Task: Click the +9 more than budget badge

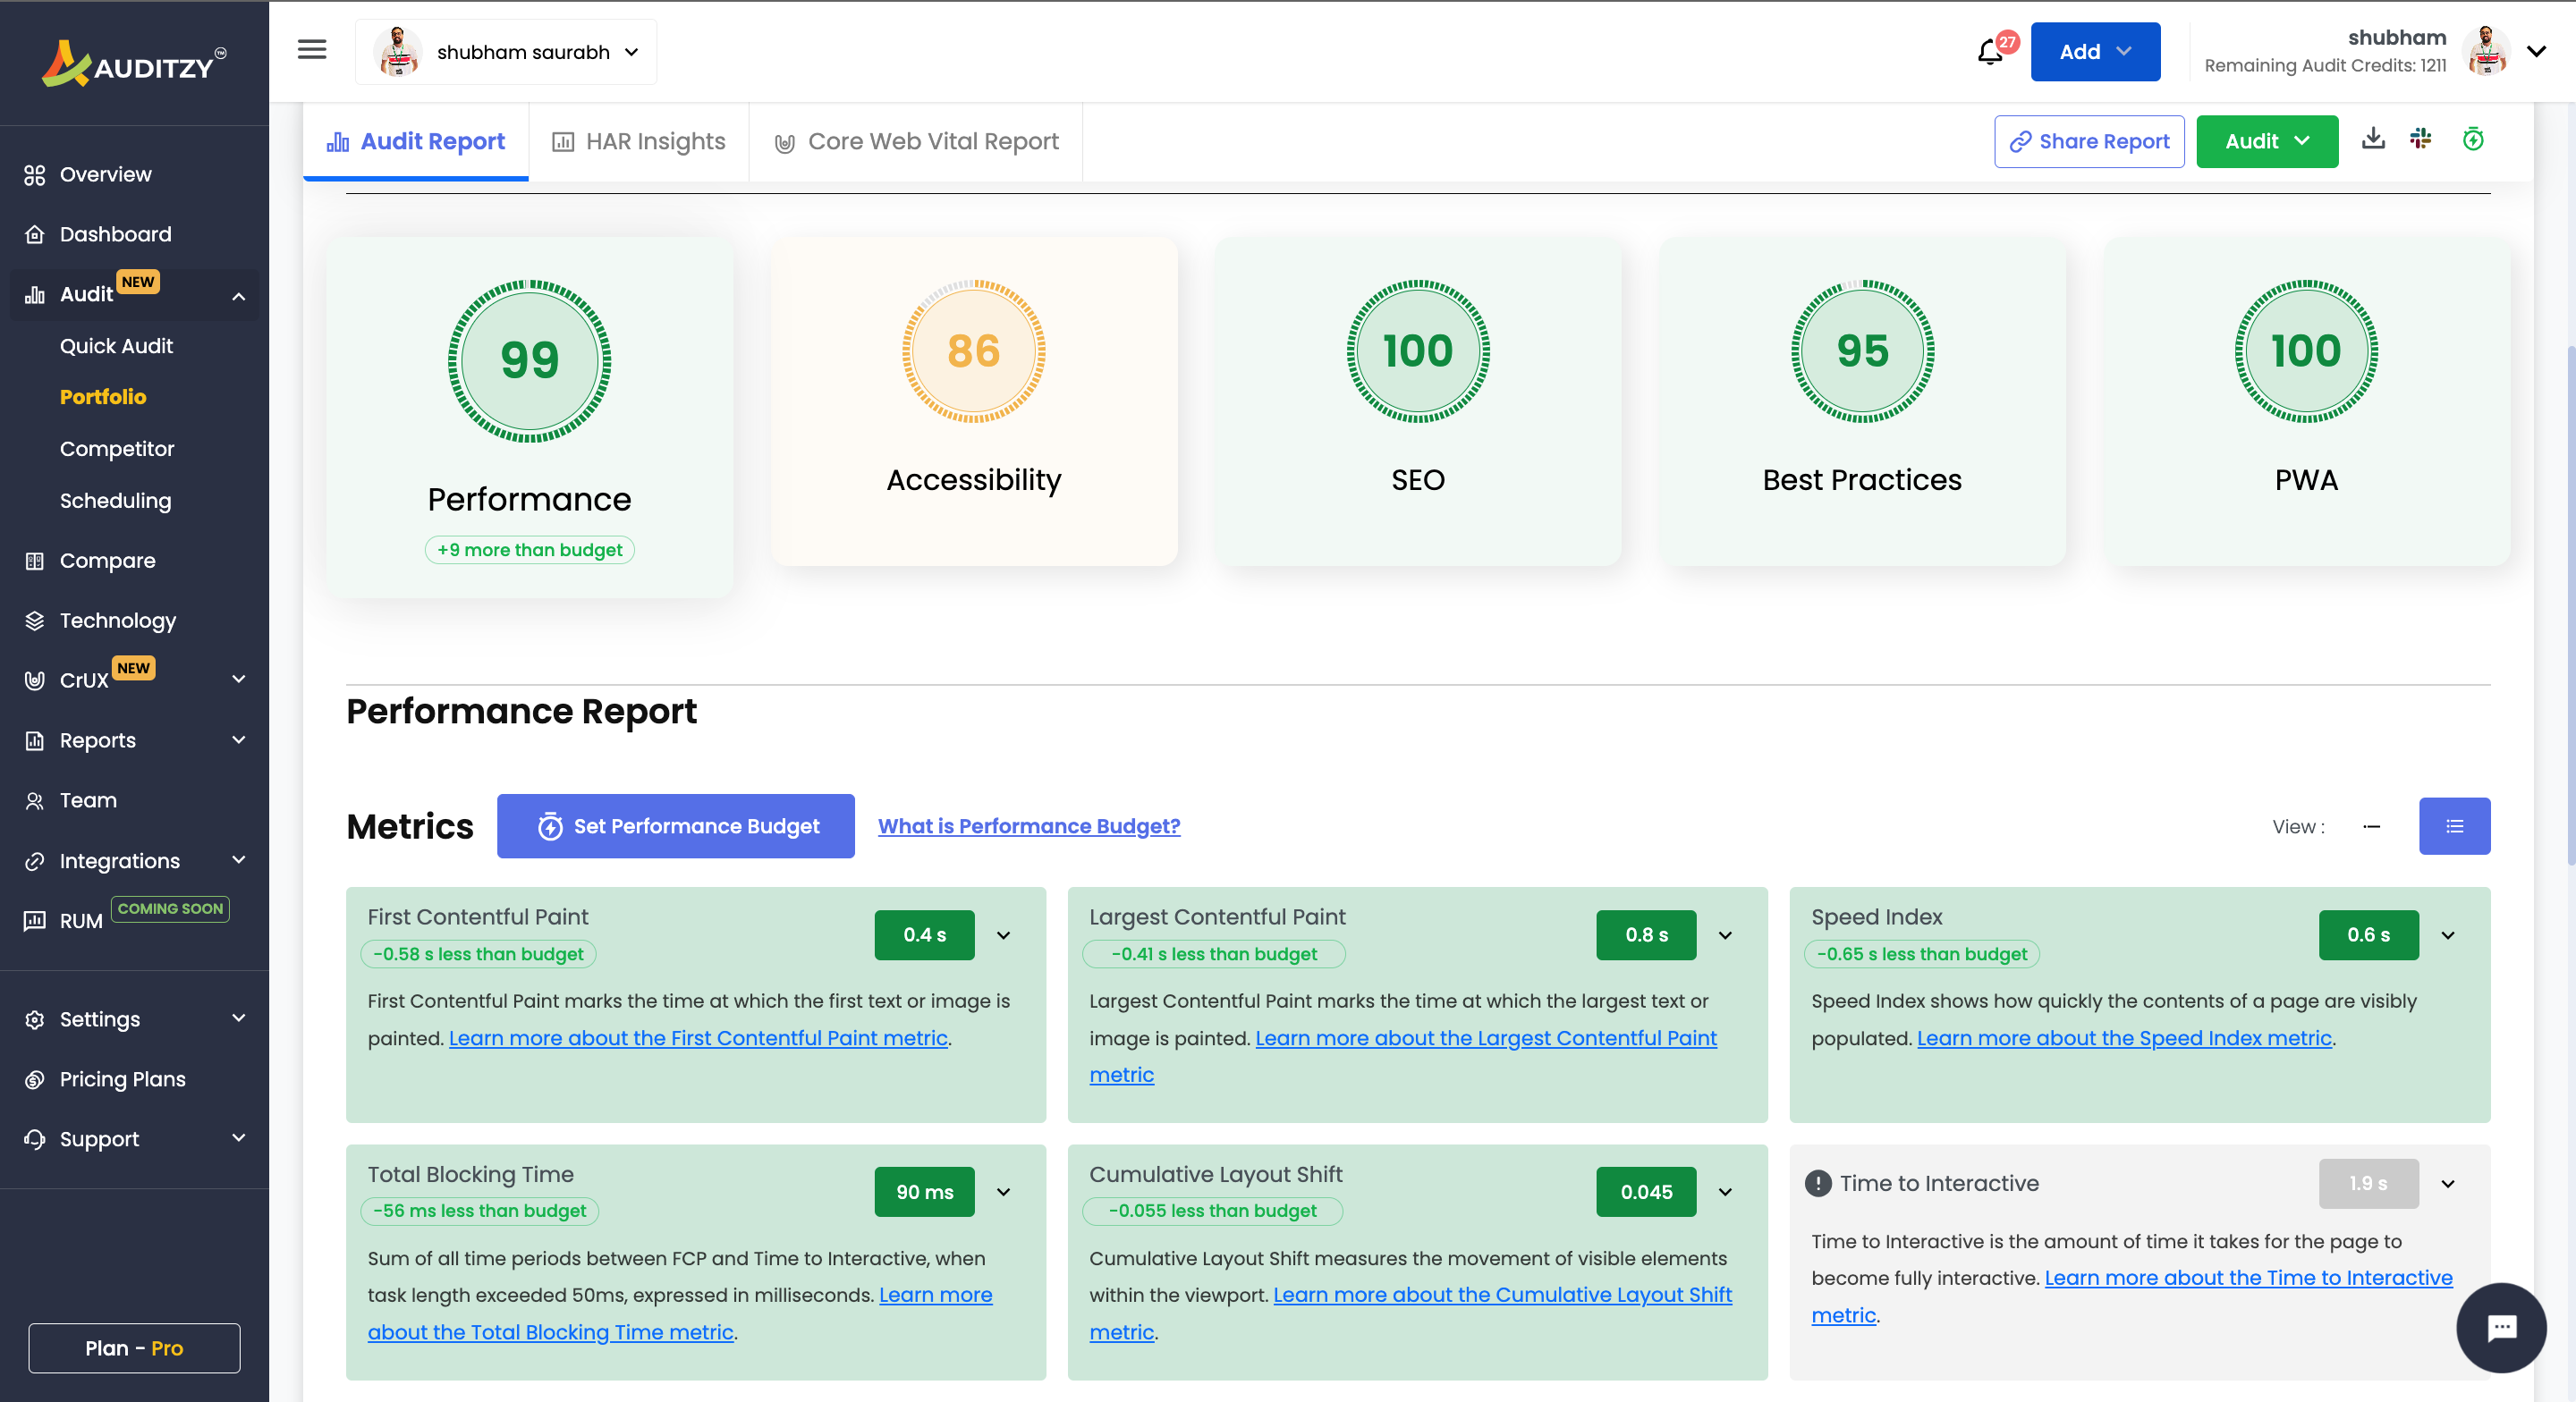Action: [529, 550]
